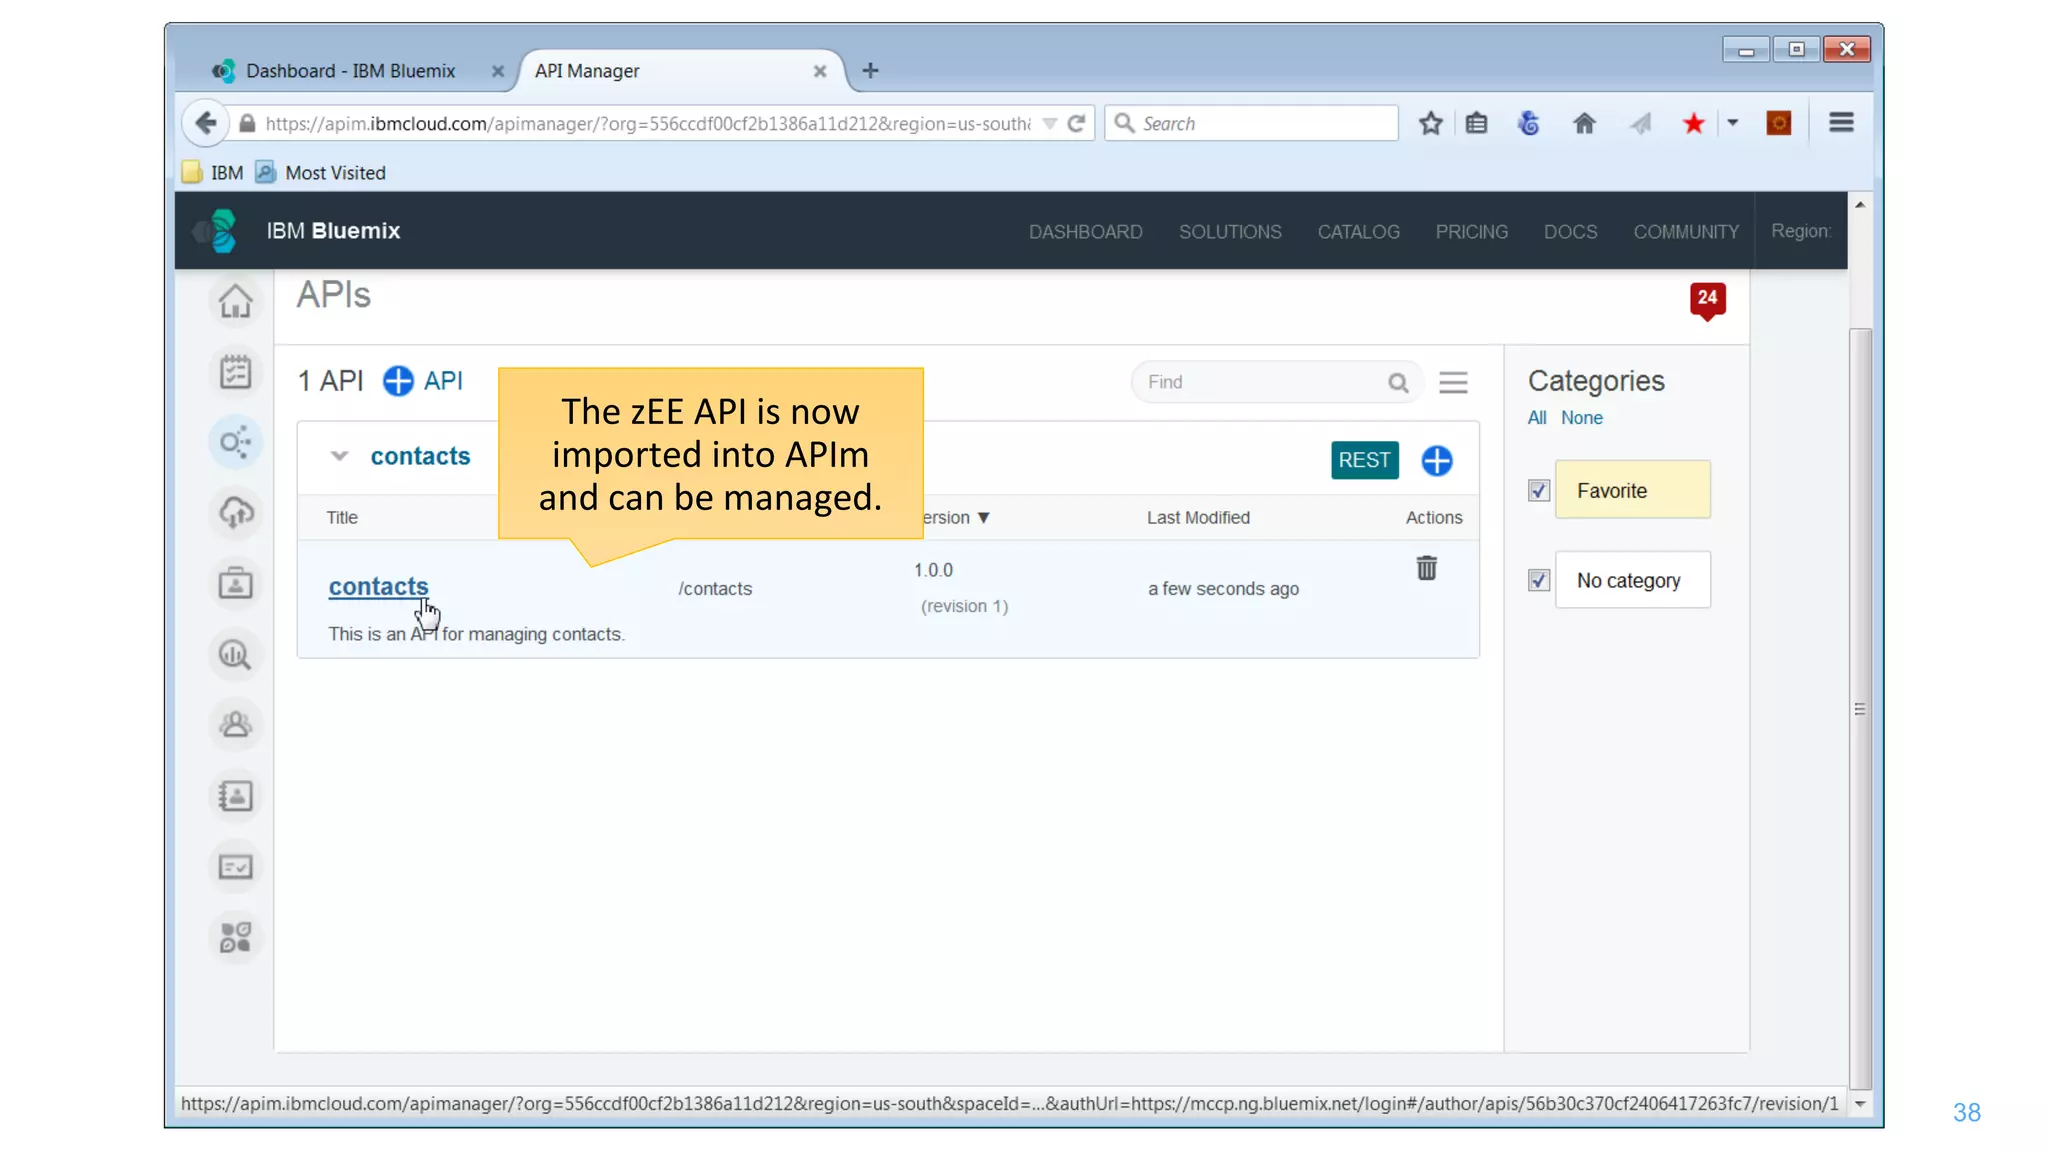Image resolution: width=2048 pixels, height=1152 pixels.
Task: Open DOCS in Bluemix nav
Action: [1570, 231]
